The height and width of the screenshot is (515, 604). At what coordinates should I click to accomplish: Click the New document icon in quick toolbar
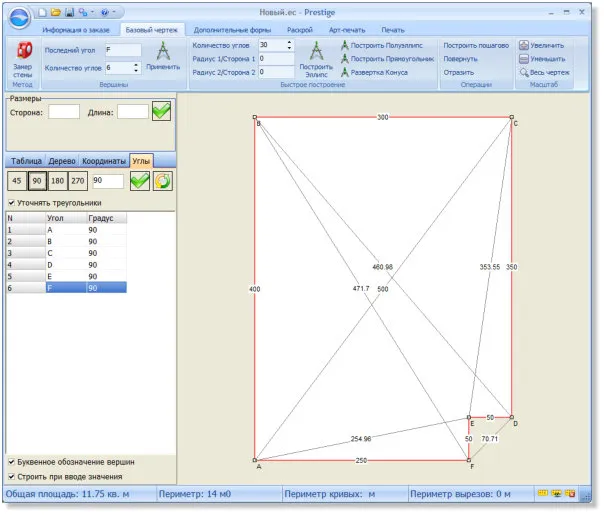point(42,13)
